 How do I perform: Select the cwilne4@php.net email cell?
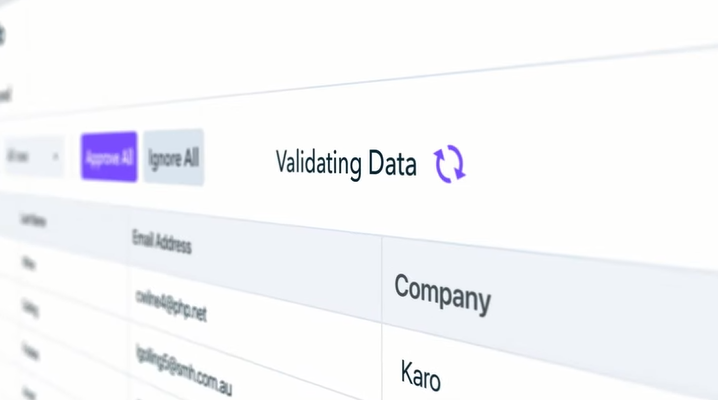[171, 305]
